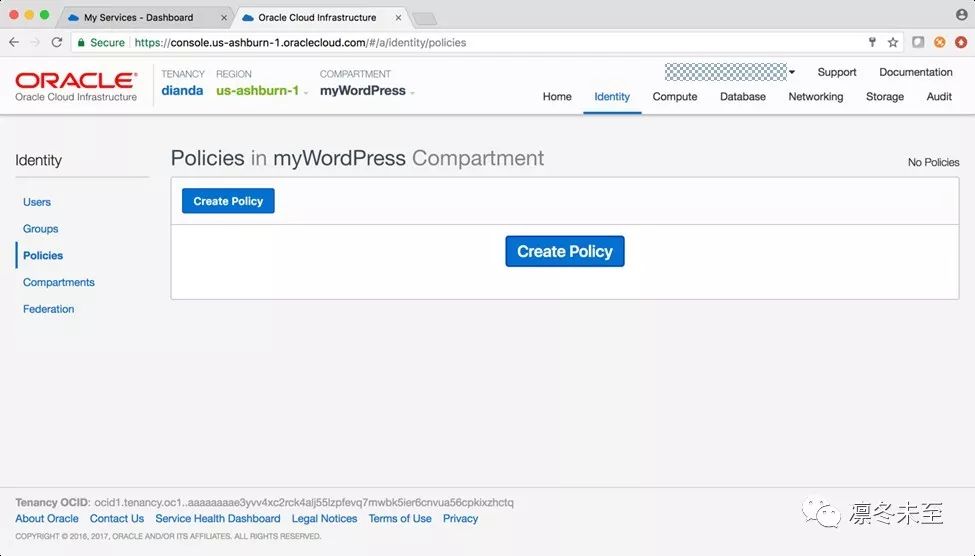Open the Compute menu
The image size is (975, 556).
coord(675,96)
